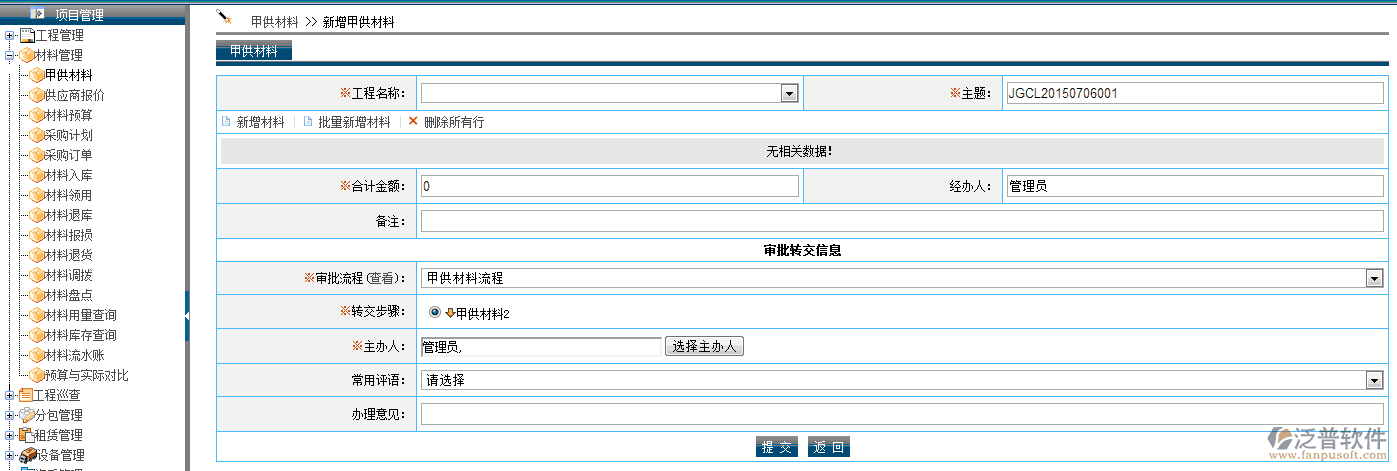Click the 选择主办人 button
This screenshot has height=471, width=1397.
pos(705,346)
